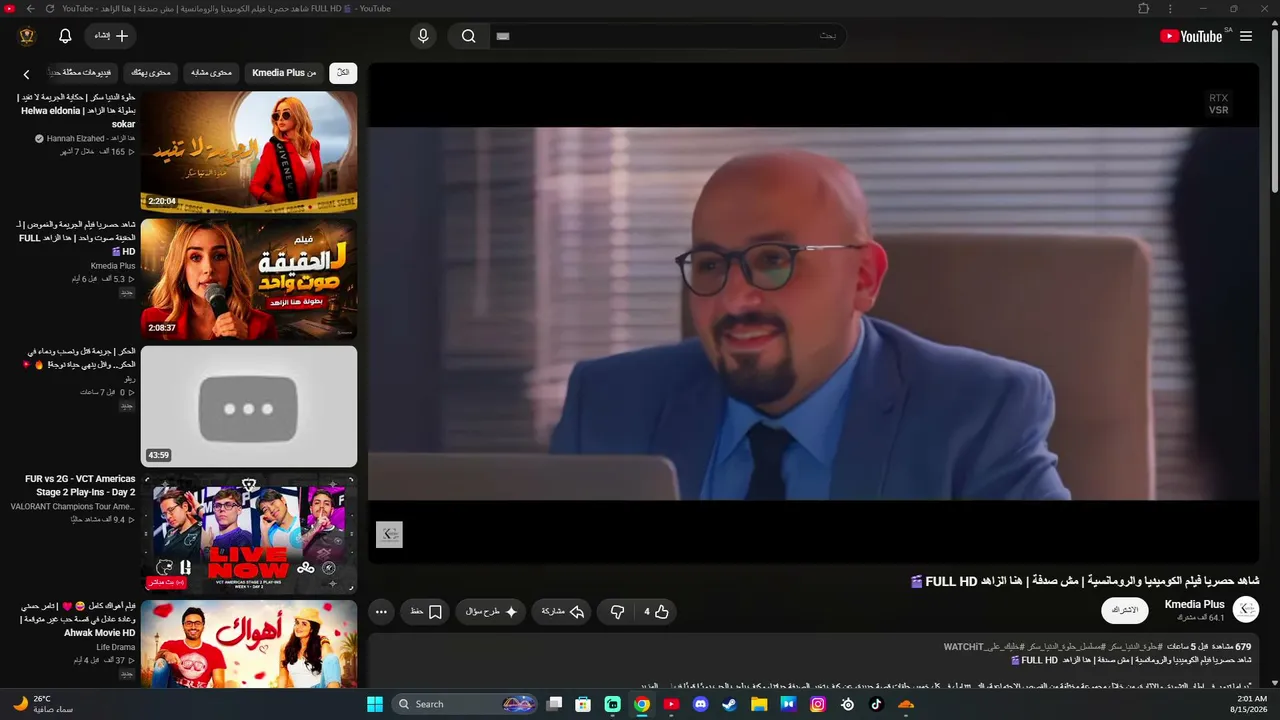
Task: Open the 43:59 placeholder video thumbnail
Action: [x=249, y=406]
